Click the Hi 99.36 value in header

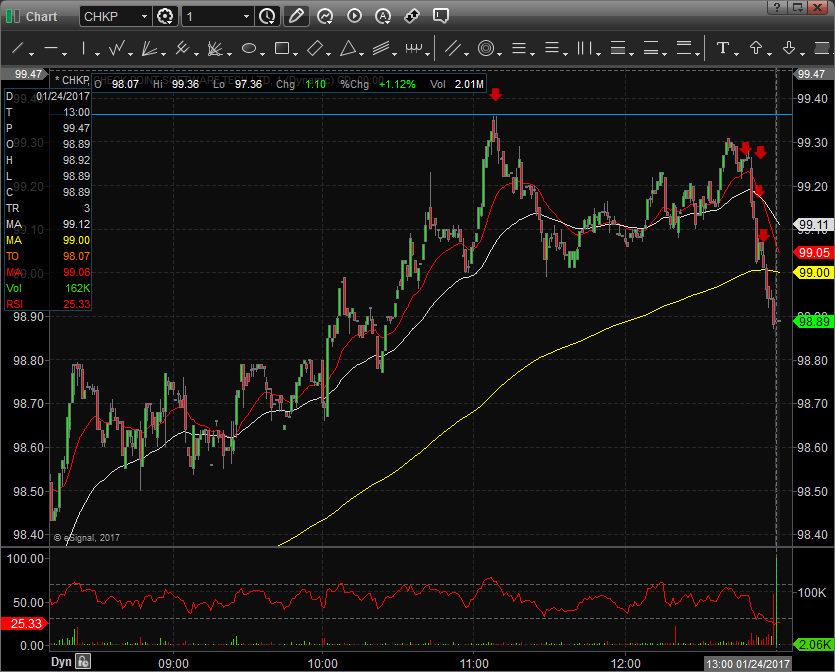coord(185,84)
